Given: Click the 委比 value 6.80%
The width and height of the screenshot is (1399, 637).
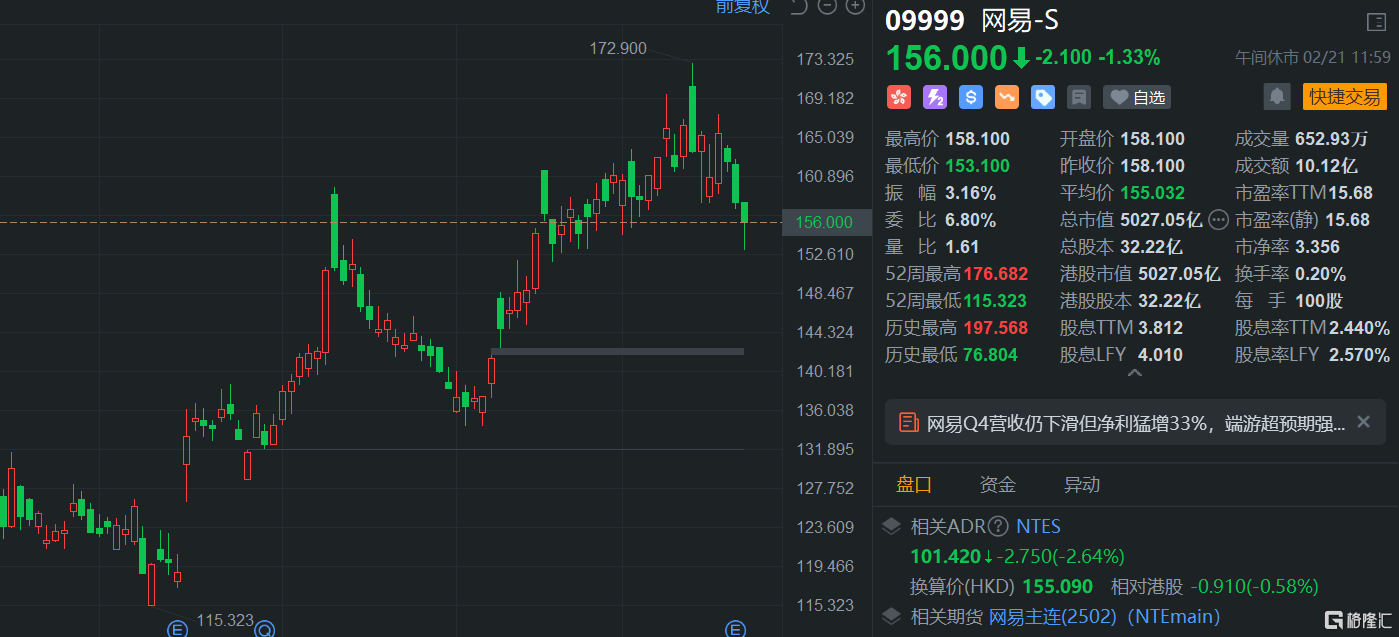Looking at the screenshot, I should (x=970, y=220).
